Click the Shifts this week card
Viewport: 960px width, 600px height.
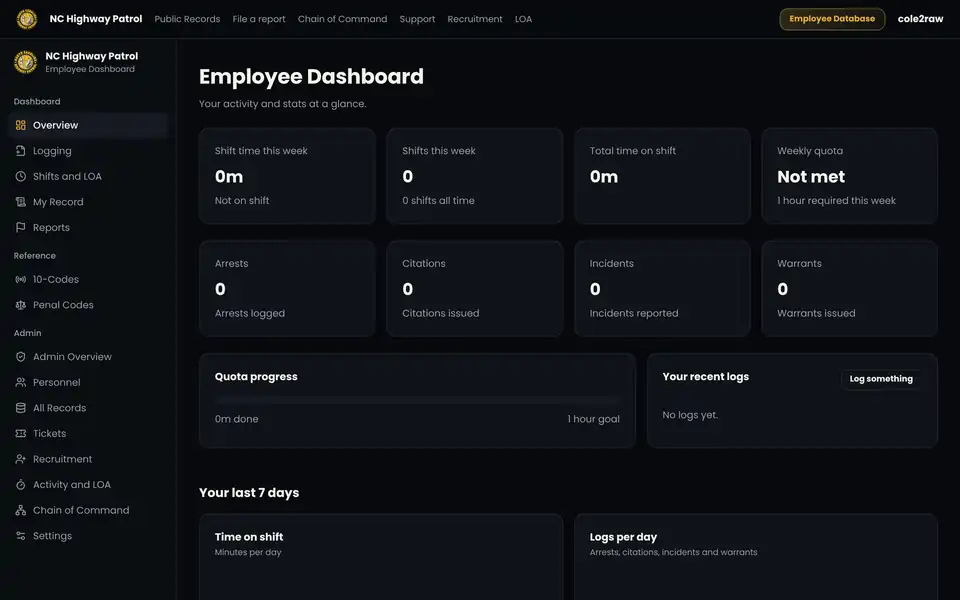(474, 176)
